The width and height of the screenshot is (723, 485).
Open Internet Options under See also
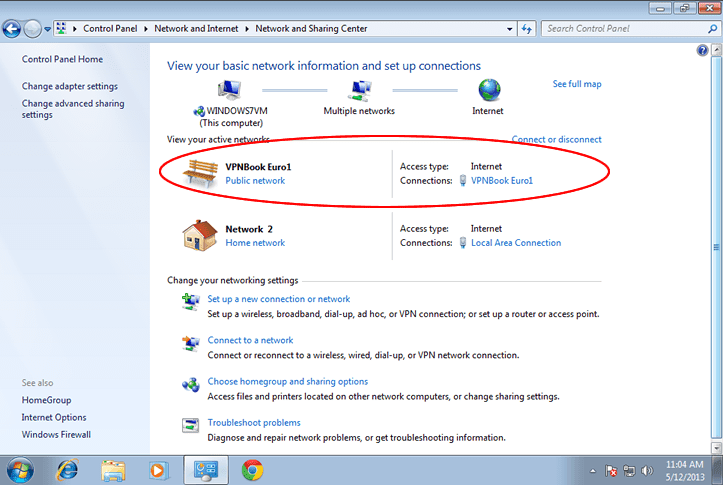(x=54, y=417)
